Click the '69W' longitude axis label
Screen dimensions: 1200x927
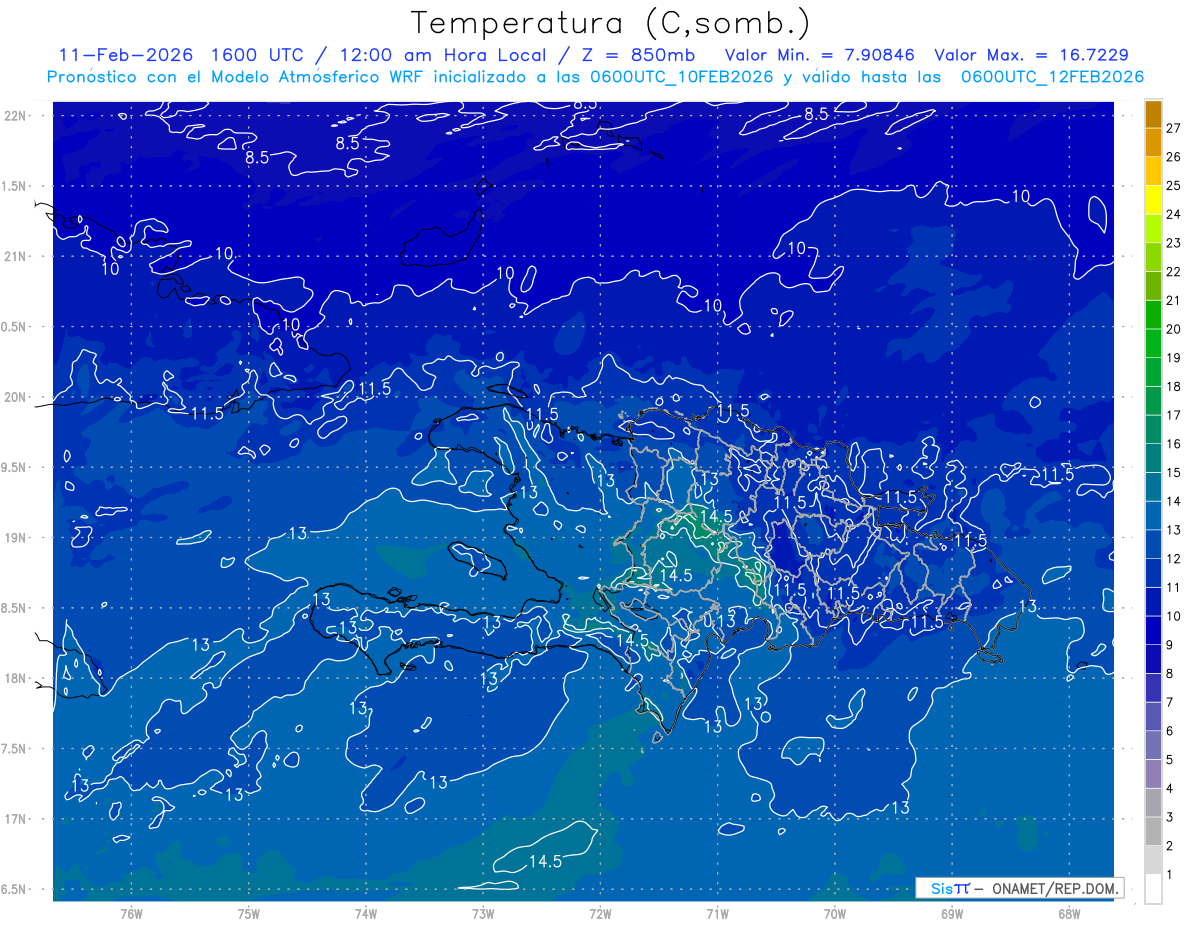pos(952,913)
